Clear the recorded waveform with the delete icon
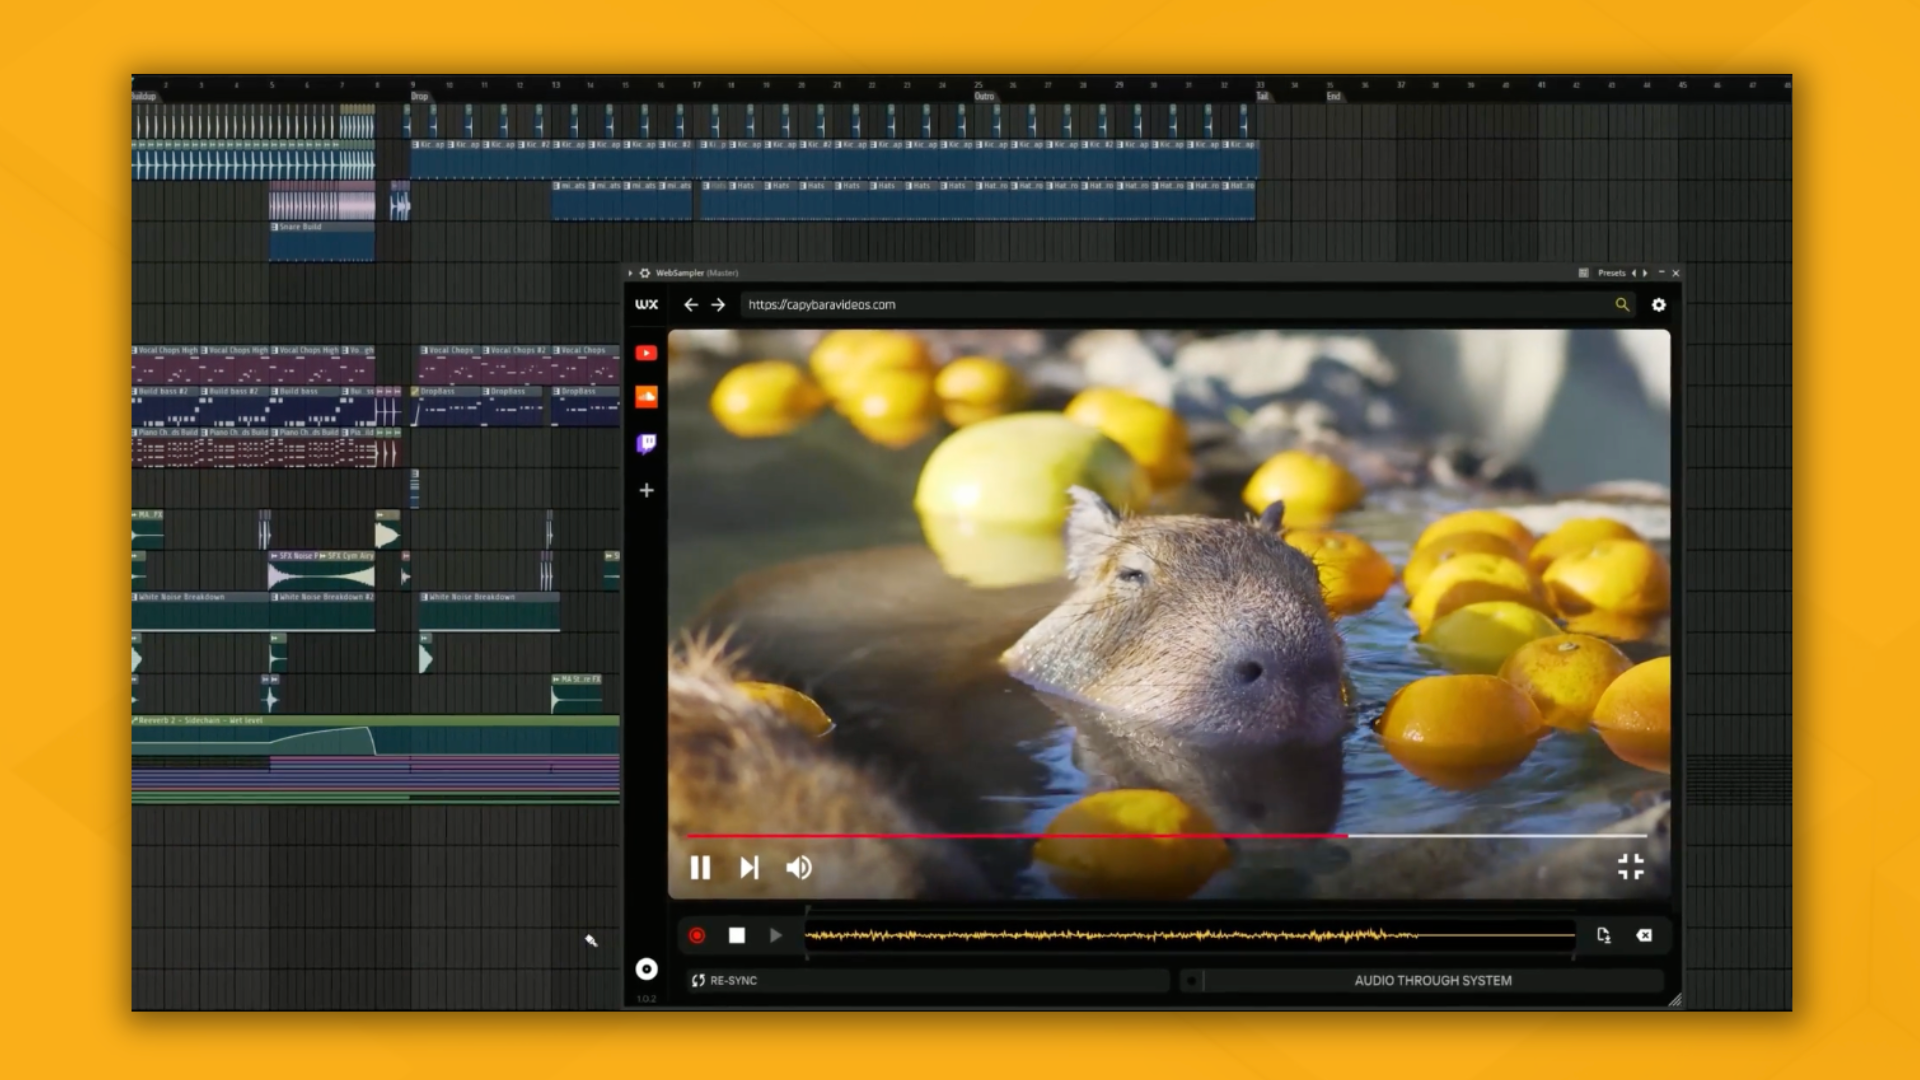 point(1645,935)
